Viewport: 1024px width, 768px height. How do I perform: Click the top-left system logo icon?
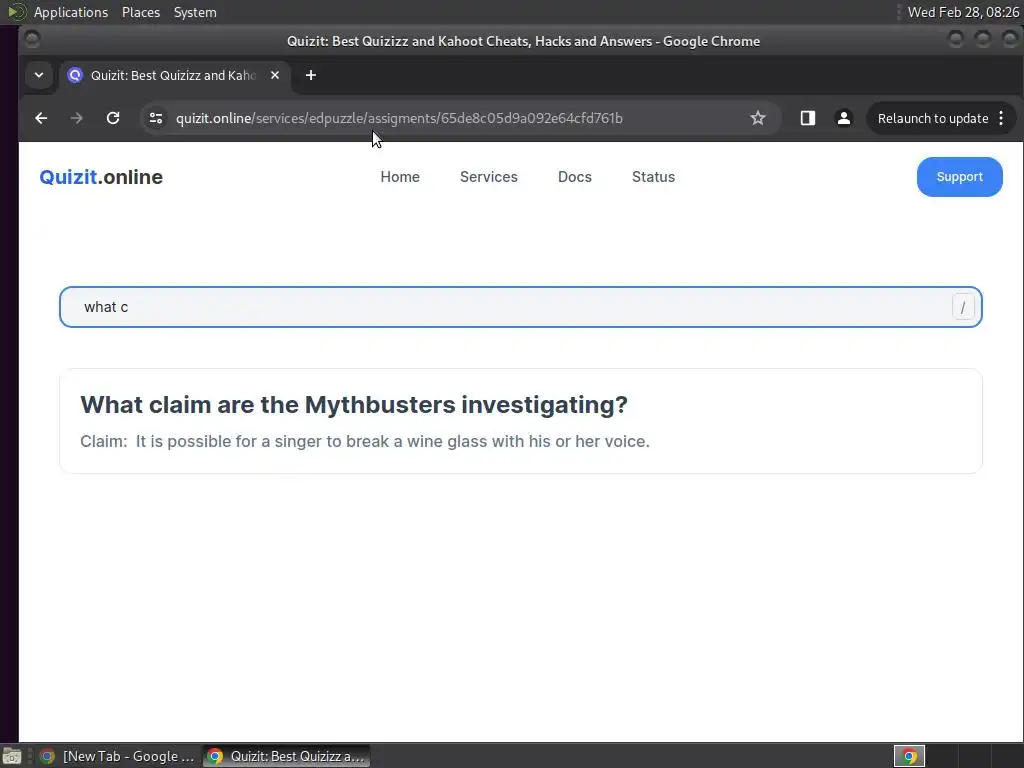coord(16,12)
